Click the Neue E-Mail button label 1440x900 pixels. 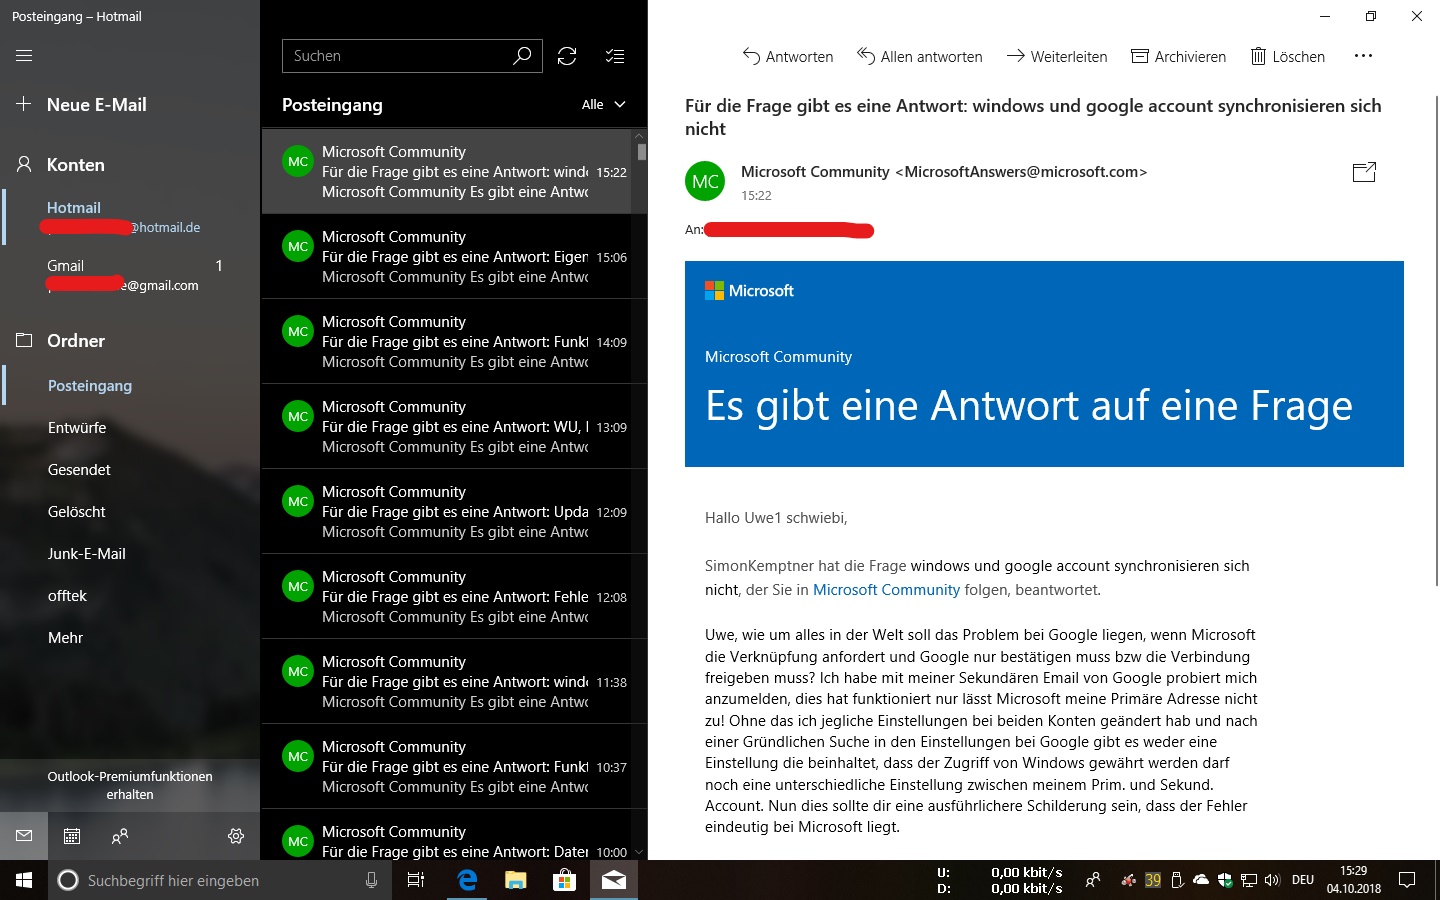pos(97,104)
